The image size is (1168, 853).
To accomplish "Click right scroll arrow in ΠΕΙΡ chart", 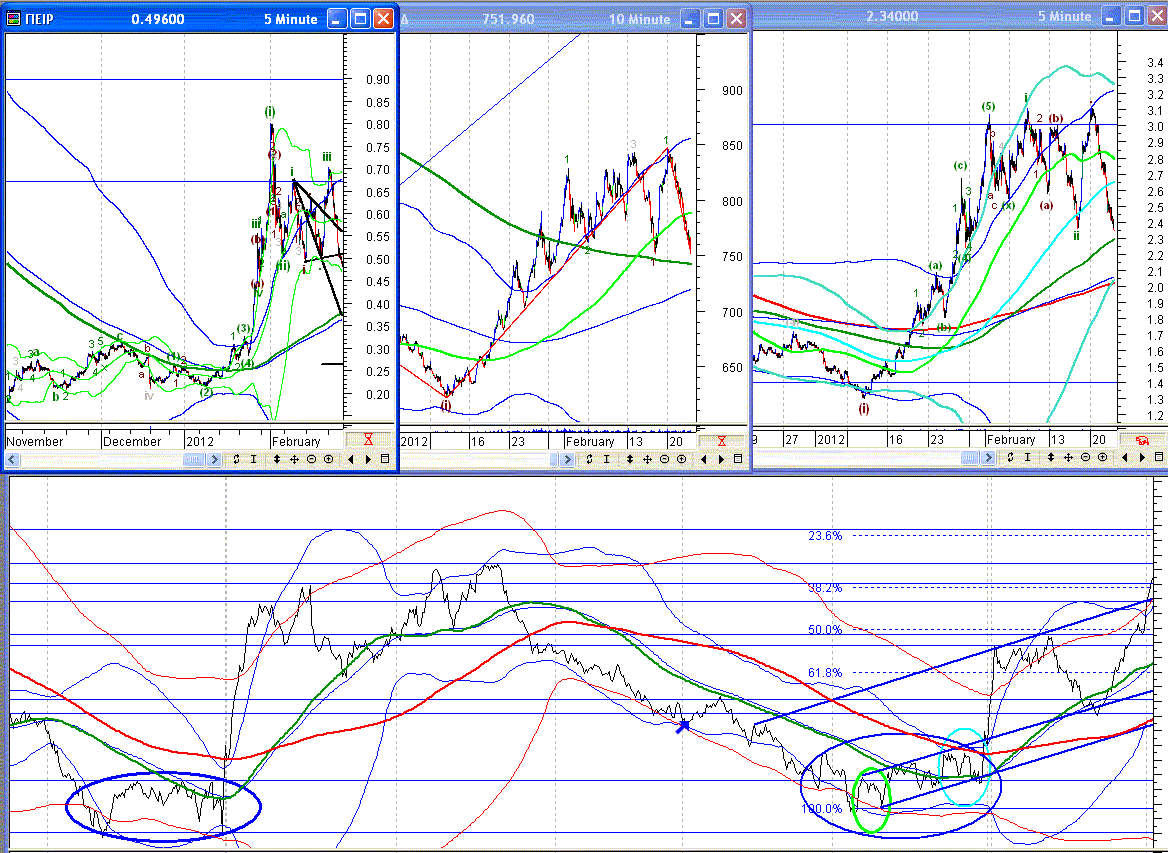I will tap(214, 459).
